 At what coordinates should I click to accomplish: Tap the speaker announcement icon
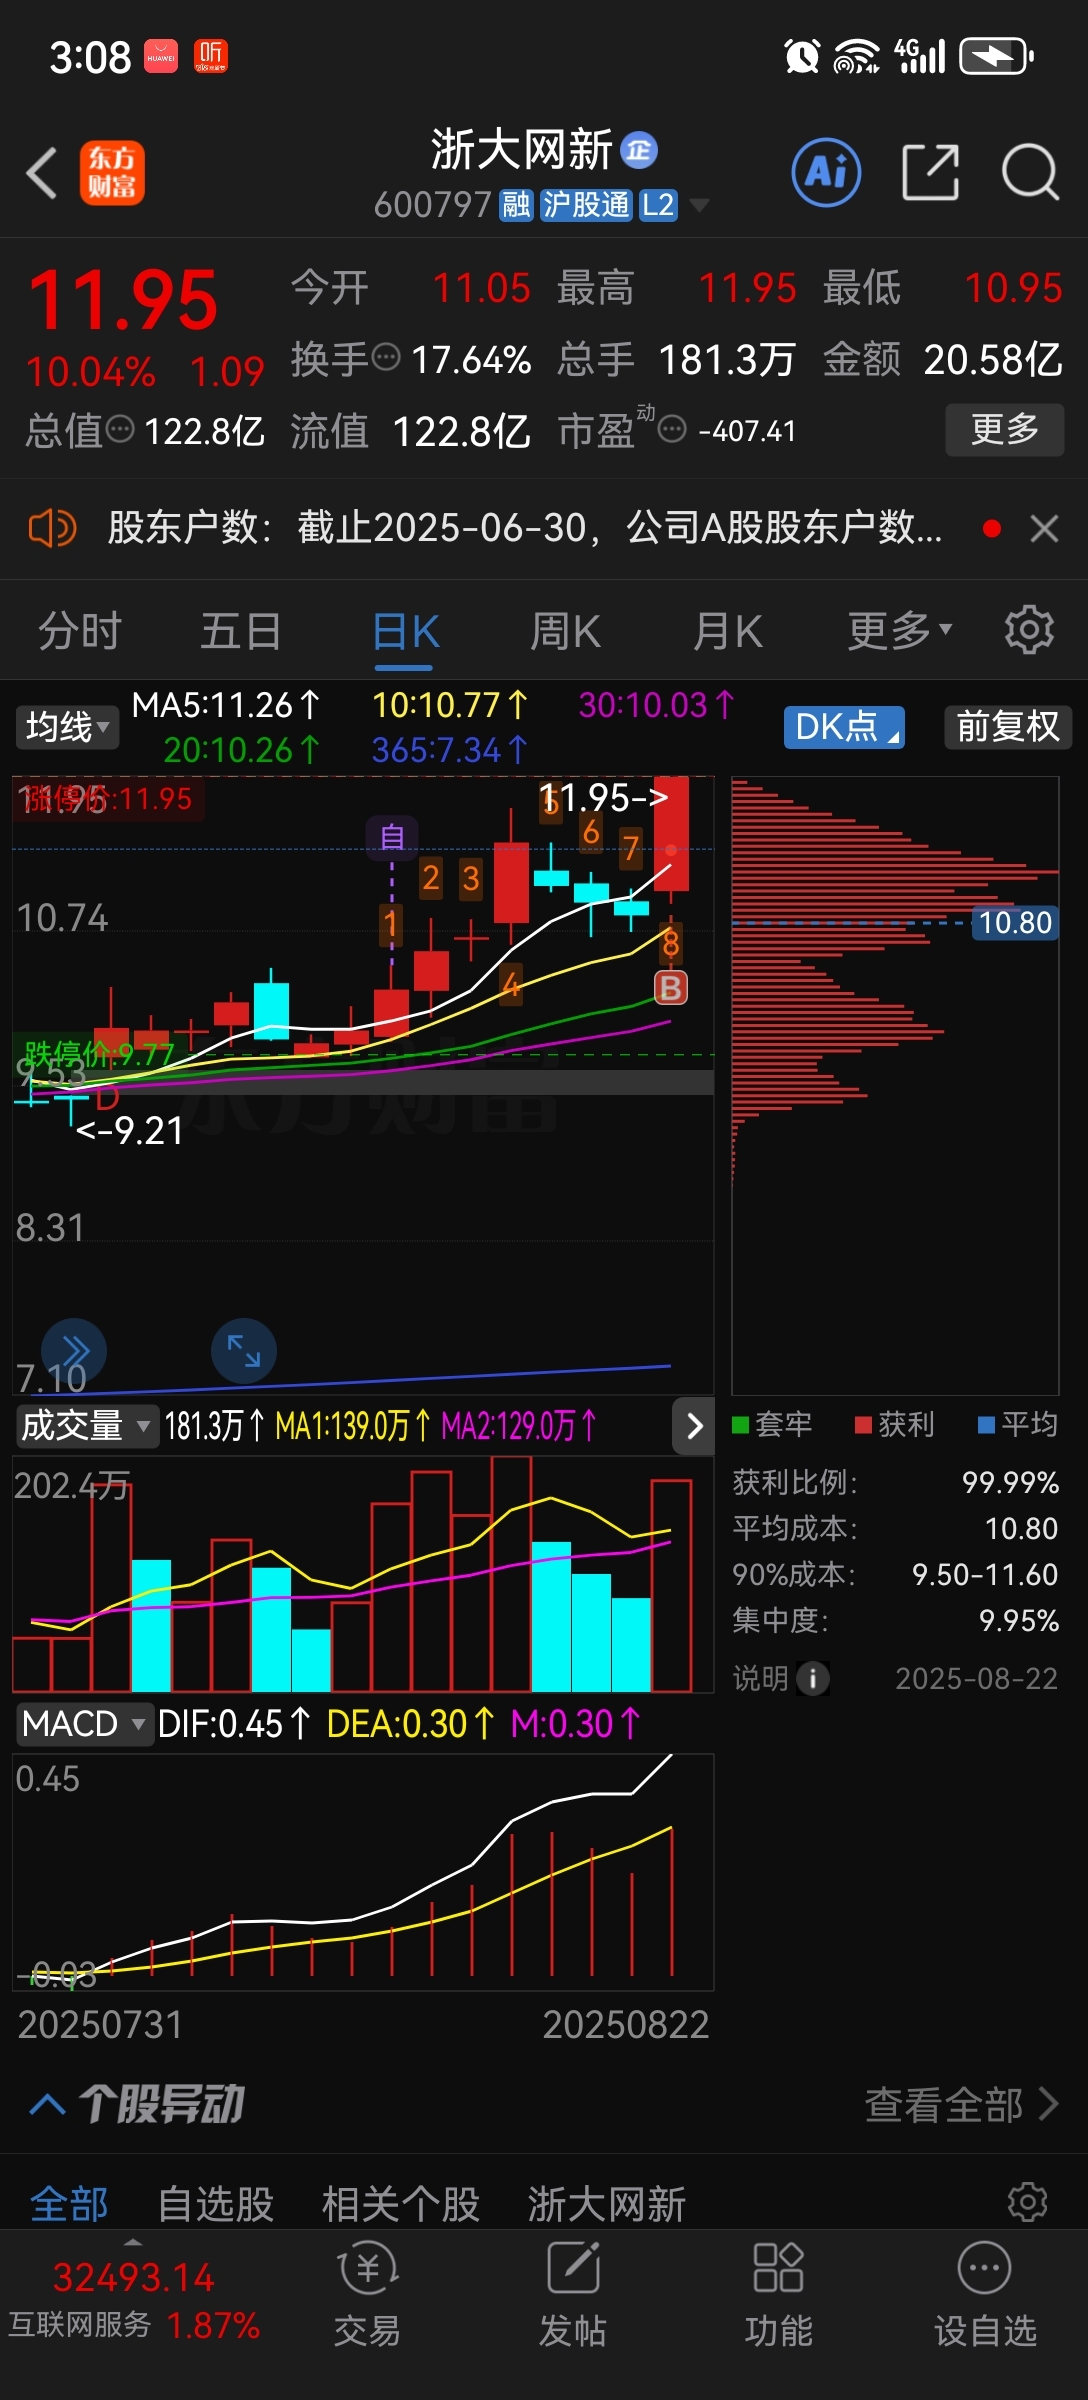(x=52, y=528)
